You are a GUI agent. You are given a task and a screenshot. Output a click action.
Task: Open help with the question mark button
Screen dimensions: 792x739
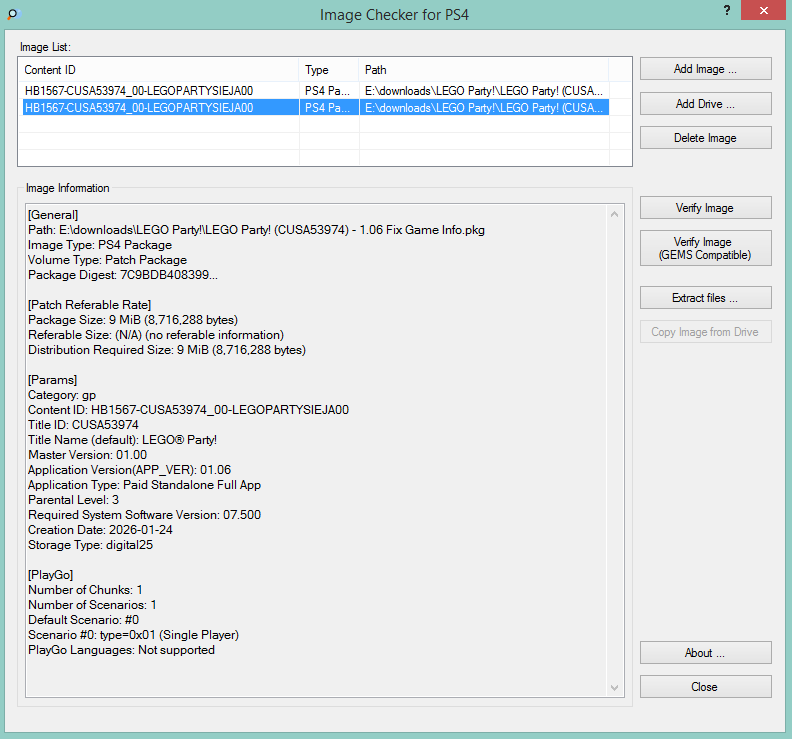[x=725, y=9]
